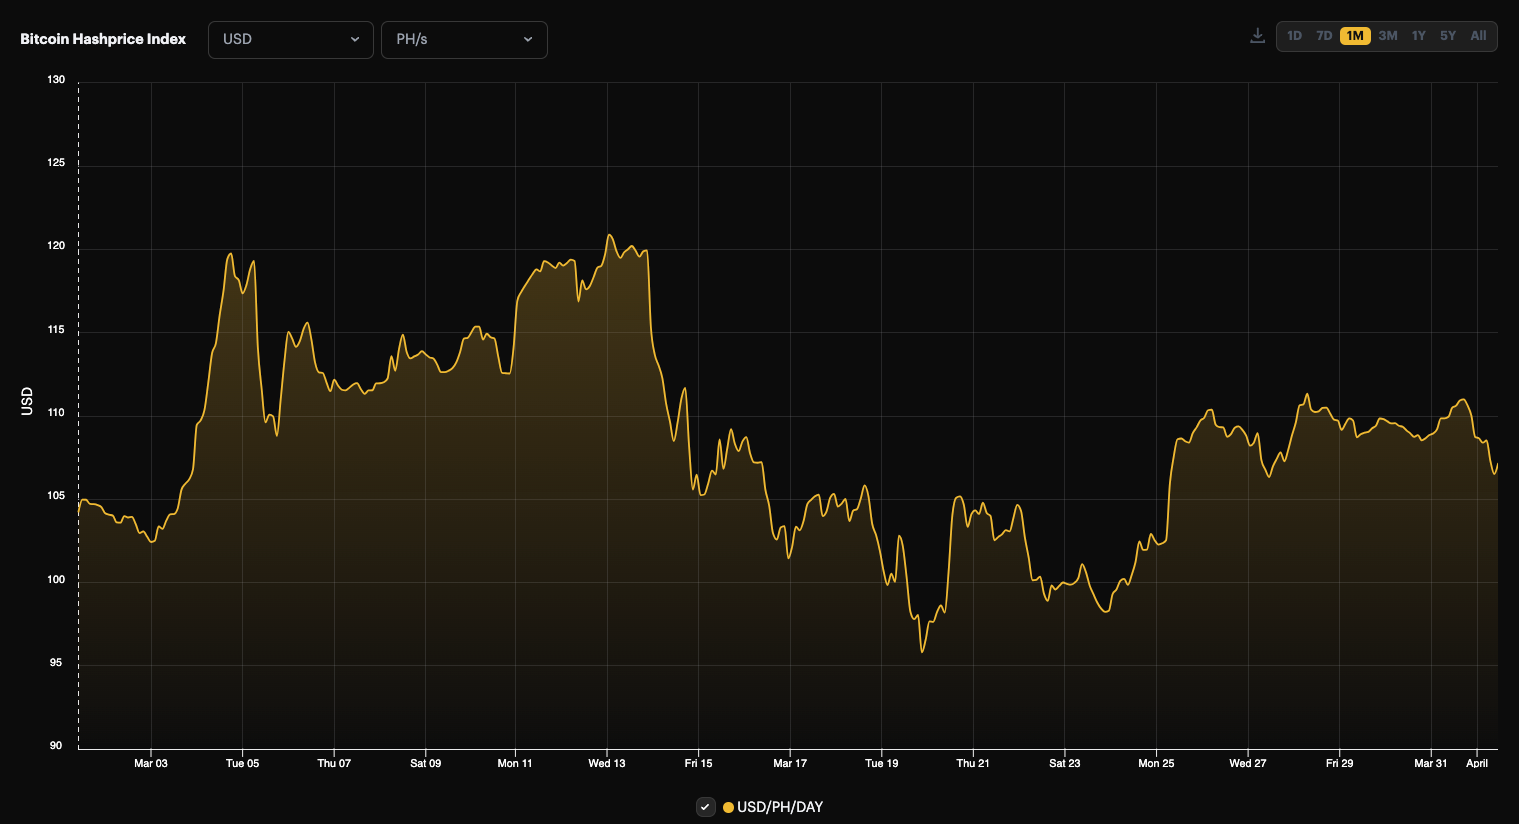The image size is (1519, 824).
Task: Click the yellow series color marker
Action: tap(730, 807)
